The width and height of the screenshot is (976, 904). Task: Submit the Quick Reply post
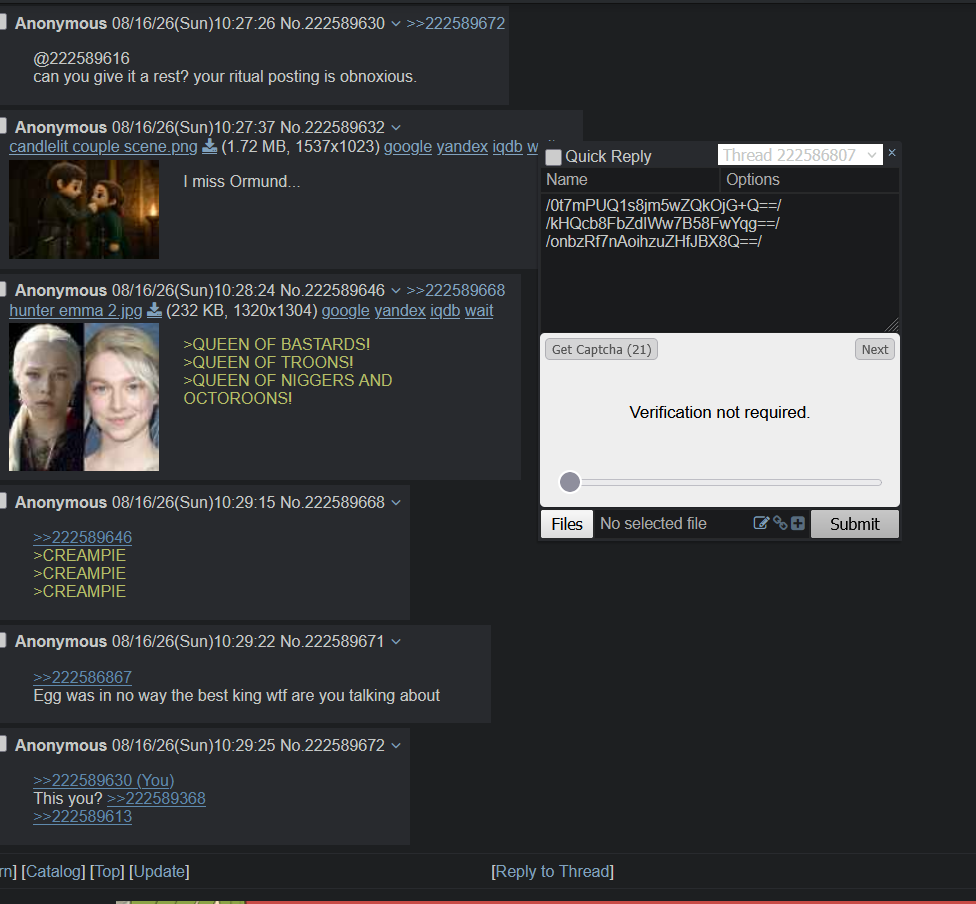[855, 524]
